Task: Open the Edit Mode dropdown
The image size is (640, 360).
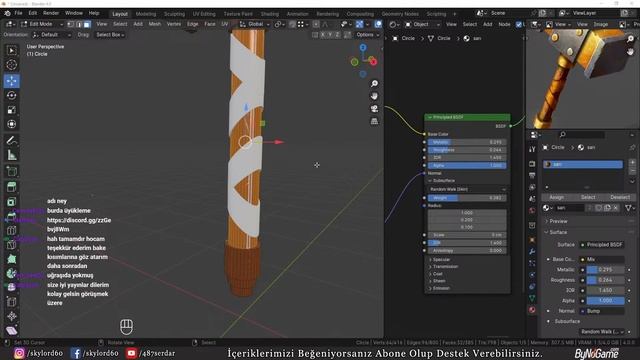Action: point(42,24)
